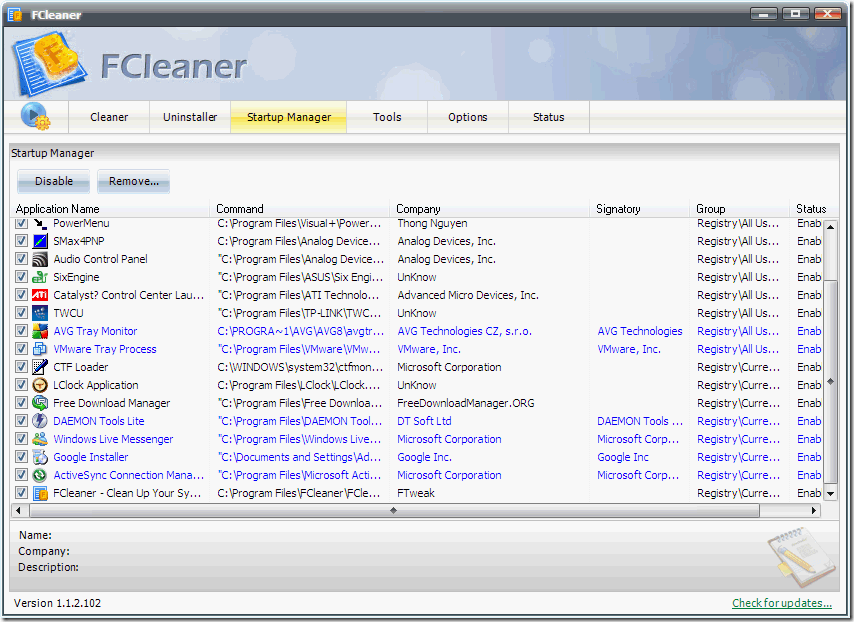Click the LClock Application icon
Screen dimensions: 854x622
tap(40, 385)
